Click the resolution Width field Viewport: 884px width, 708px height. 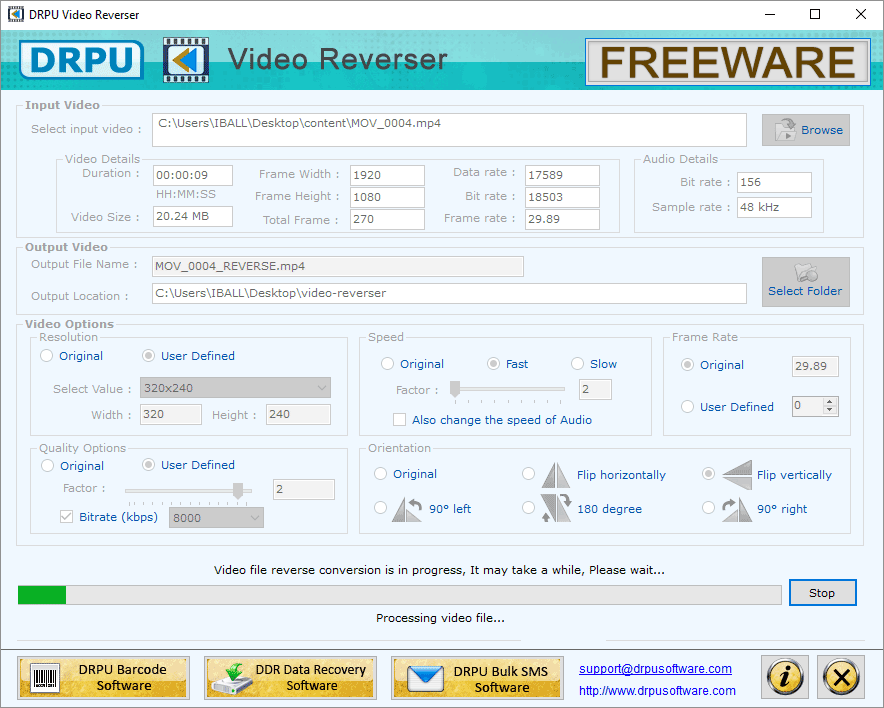click(x=170, y=414)
